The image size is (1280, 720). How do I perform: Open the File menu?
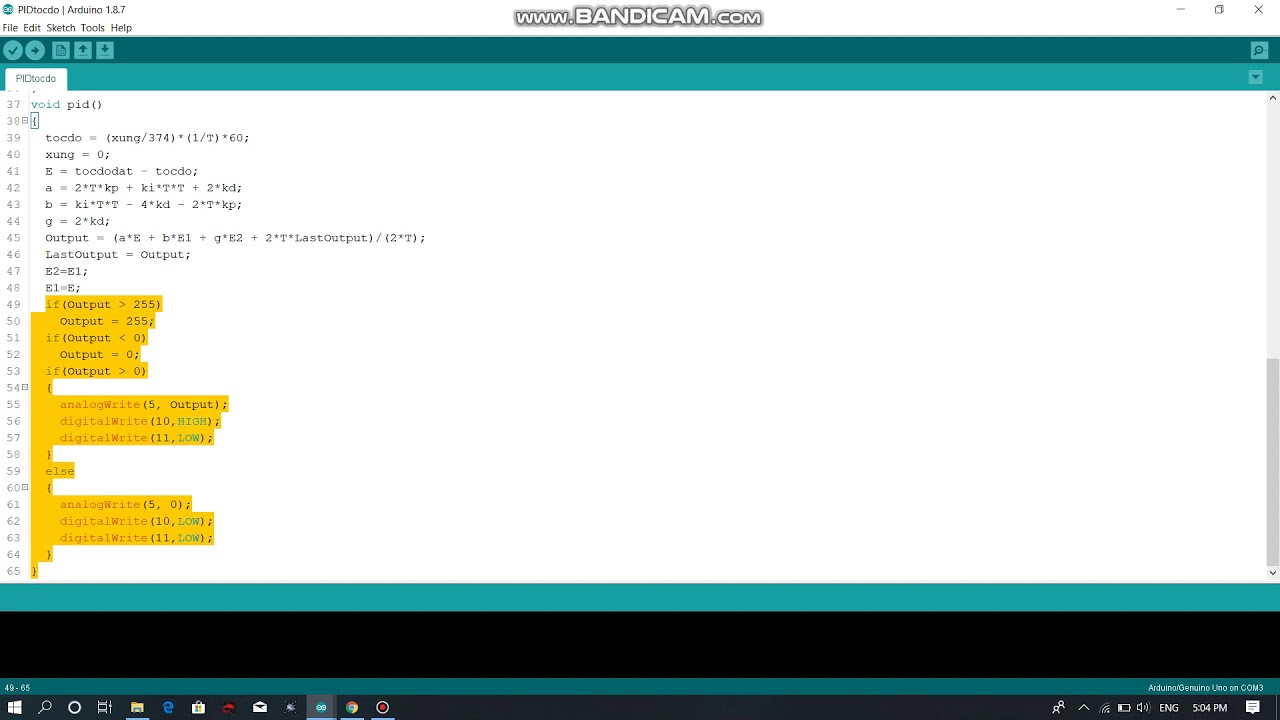click(x=10, y=28)
